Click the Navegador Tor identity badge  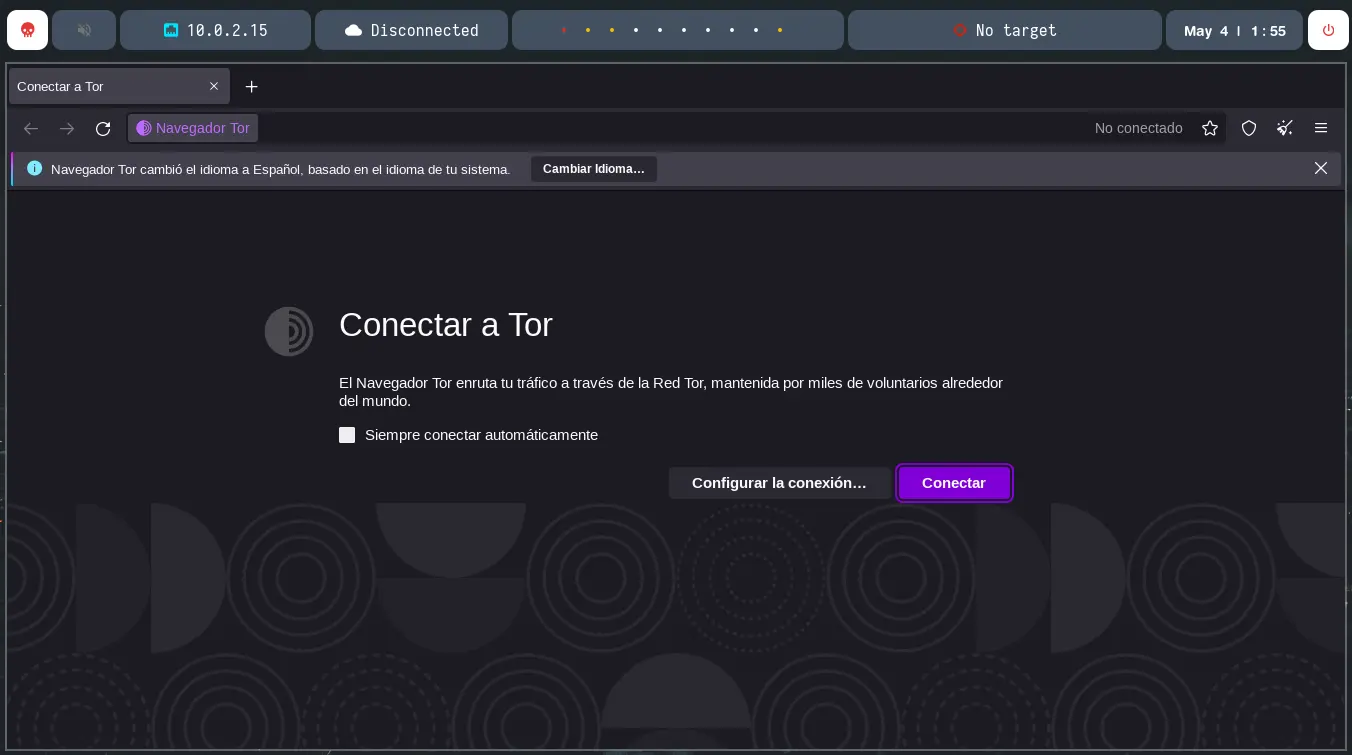point(193,128)
